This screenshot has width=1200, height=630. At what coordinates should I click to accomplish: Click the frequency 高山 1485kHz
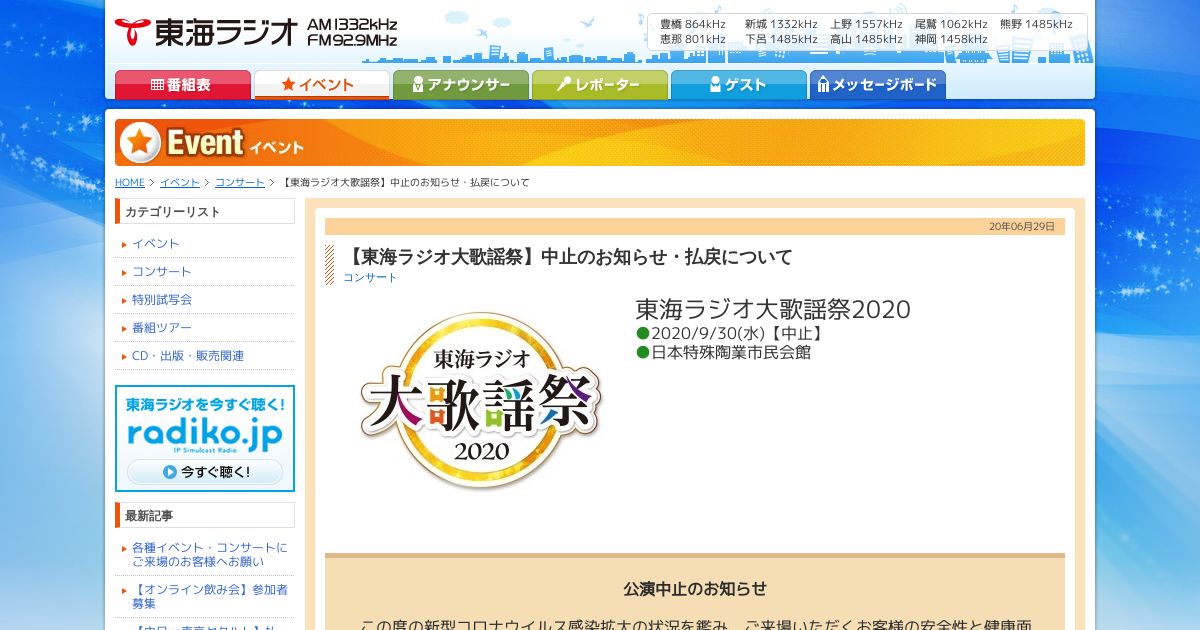[x=866, y=40]
